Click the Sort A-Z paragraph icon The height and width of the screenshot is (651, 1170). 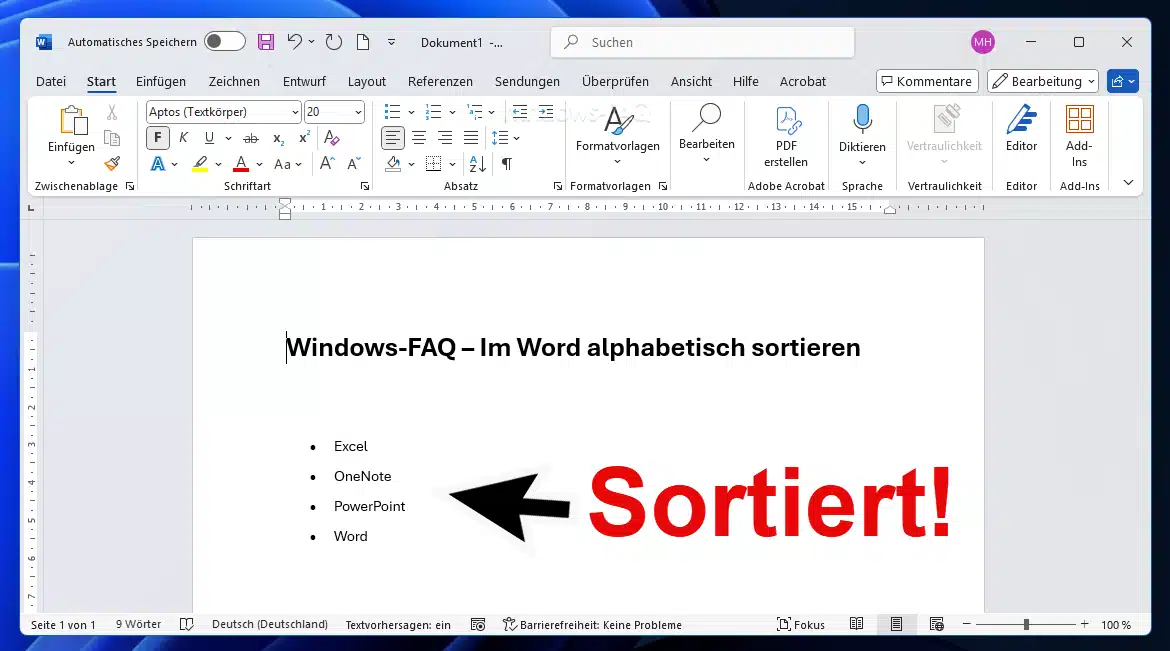(x=477, y=164)
